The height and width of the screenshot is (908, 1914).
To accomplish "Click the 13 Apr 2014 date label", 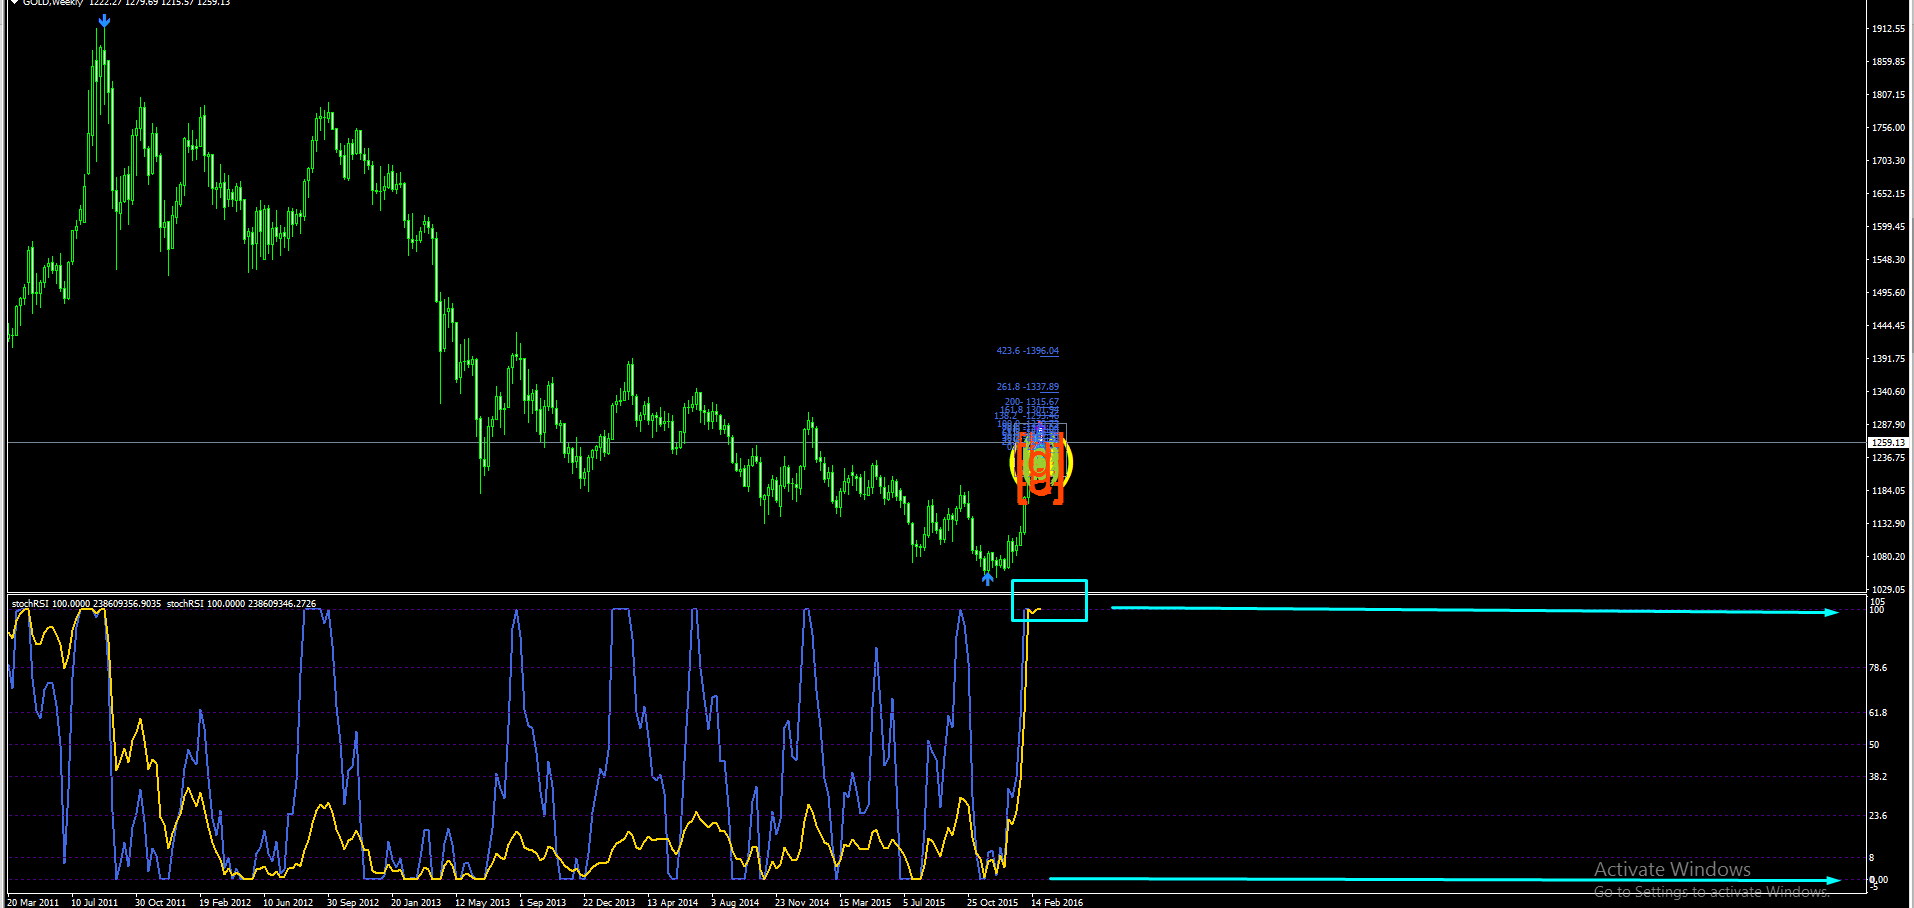I will click(673, 902).
